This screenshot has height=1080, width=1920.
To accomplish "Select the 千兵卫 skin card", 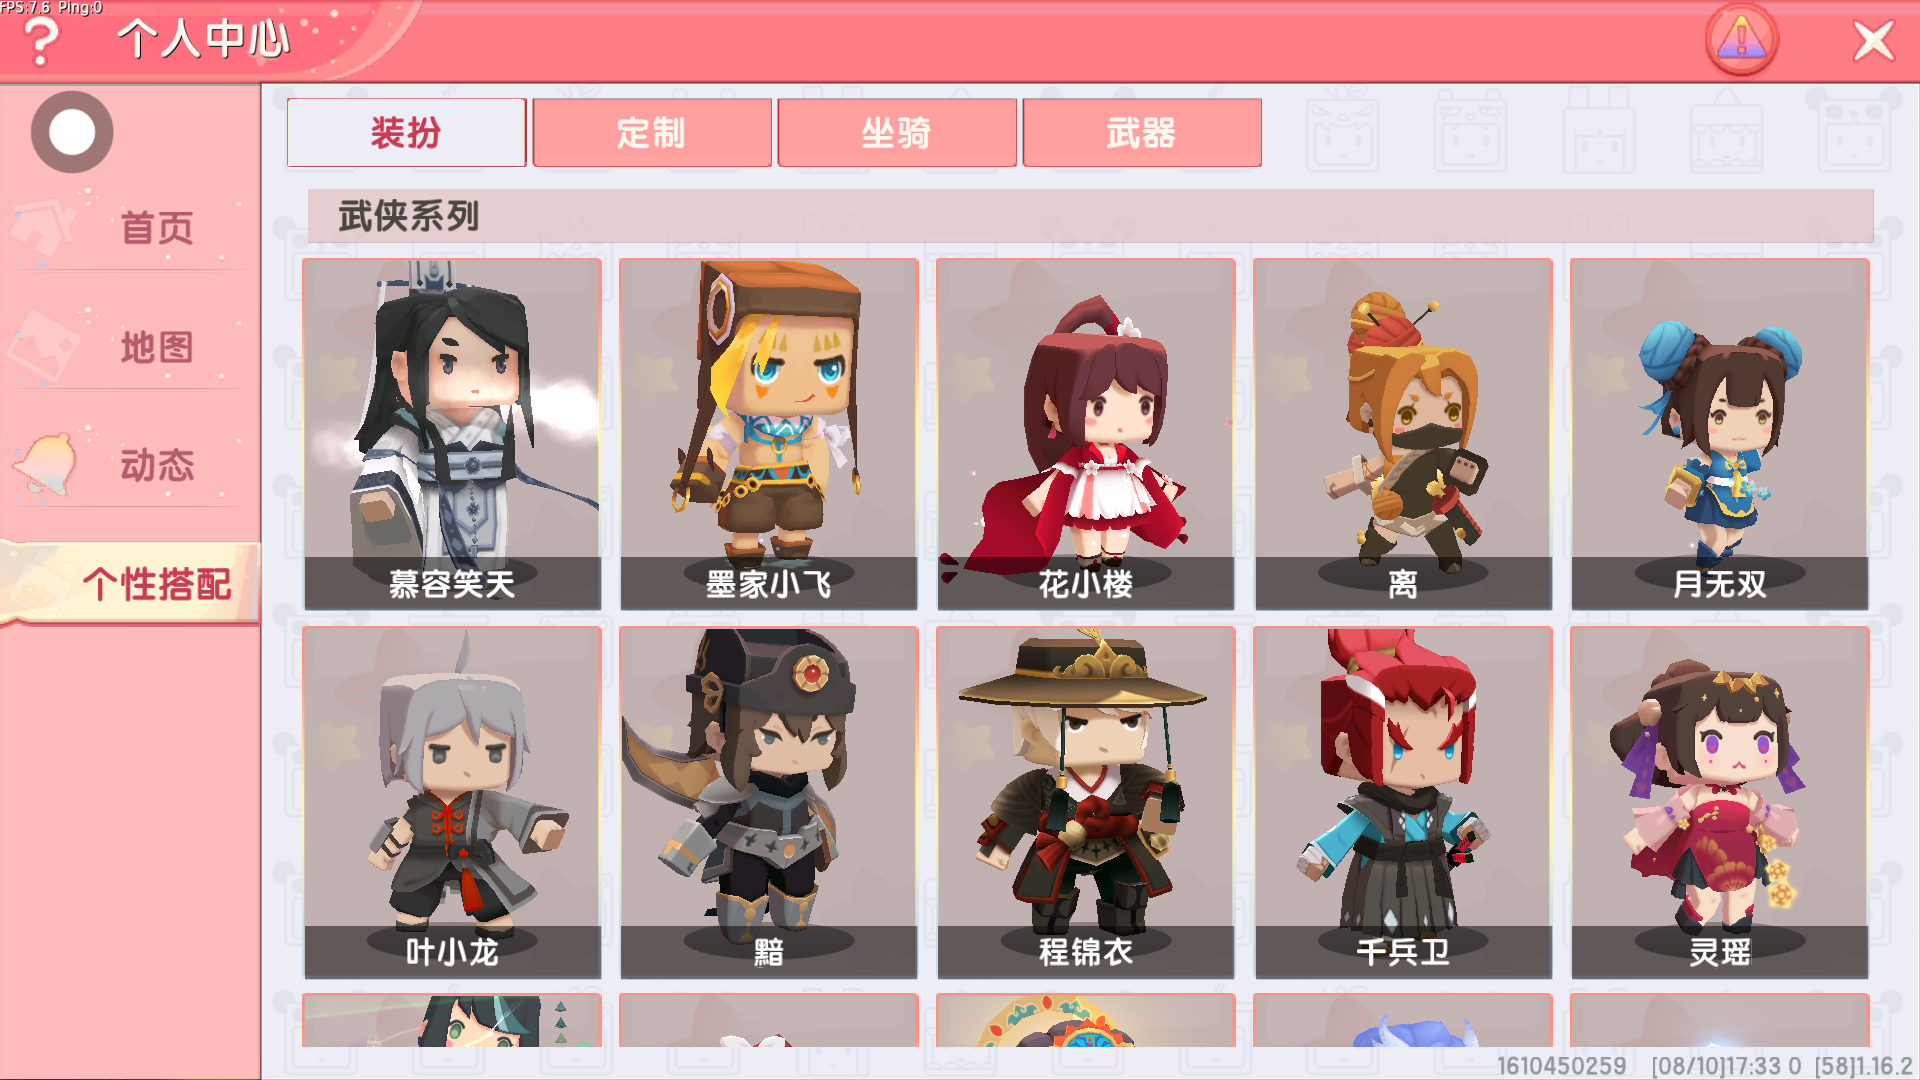I will [1403, 802].
